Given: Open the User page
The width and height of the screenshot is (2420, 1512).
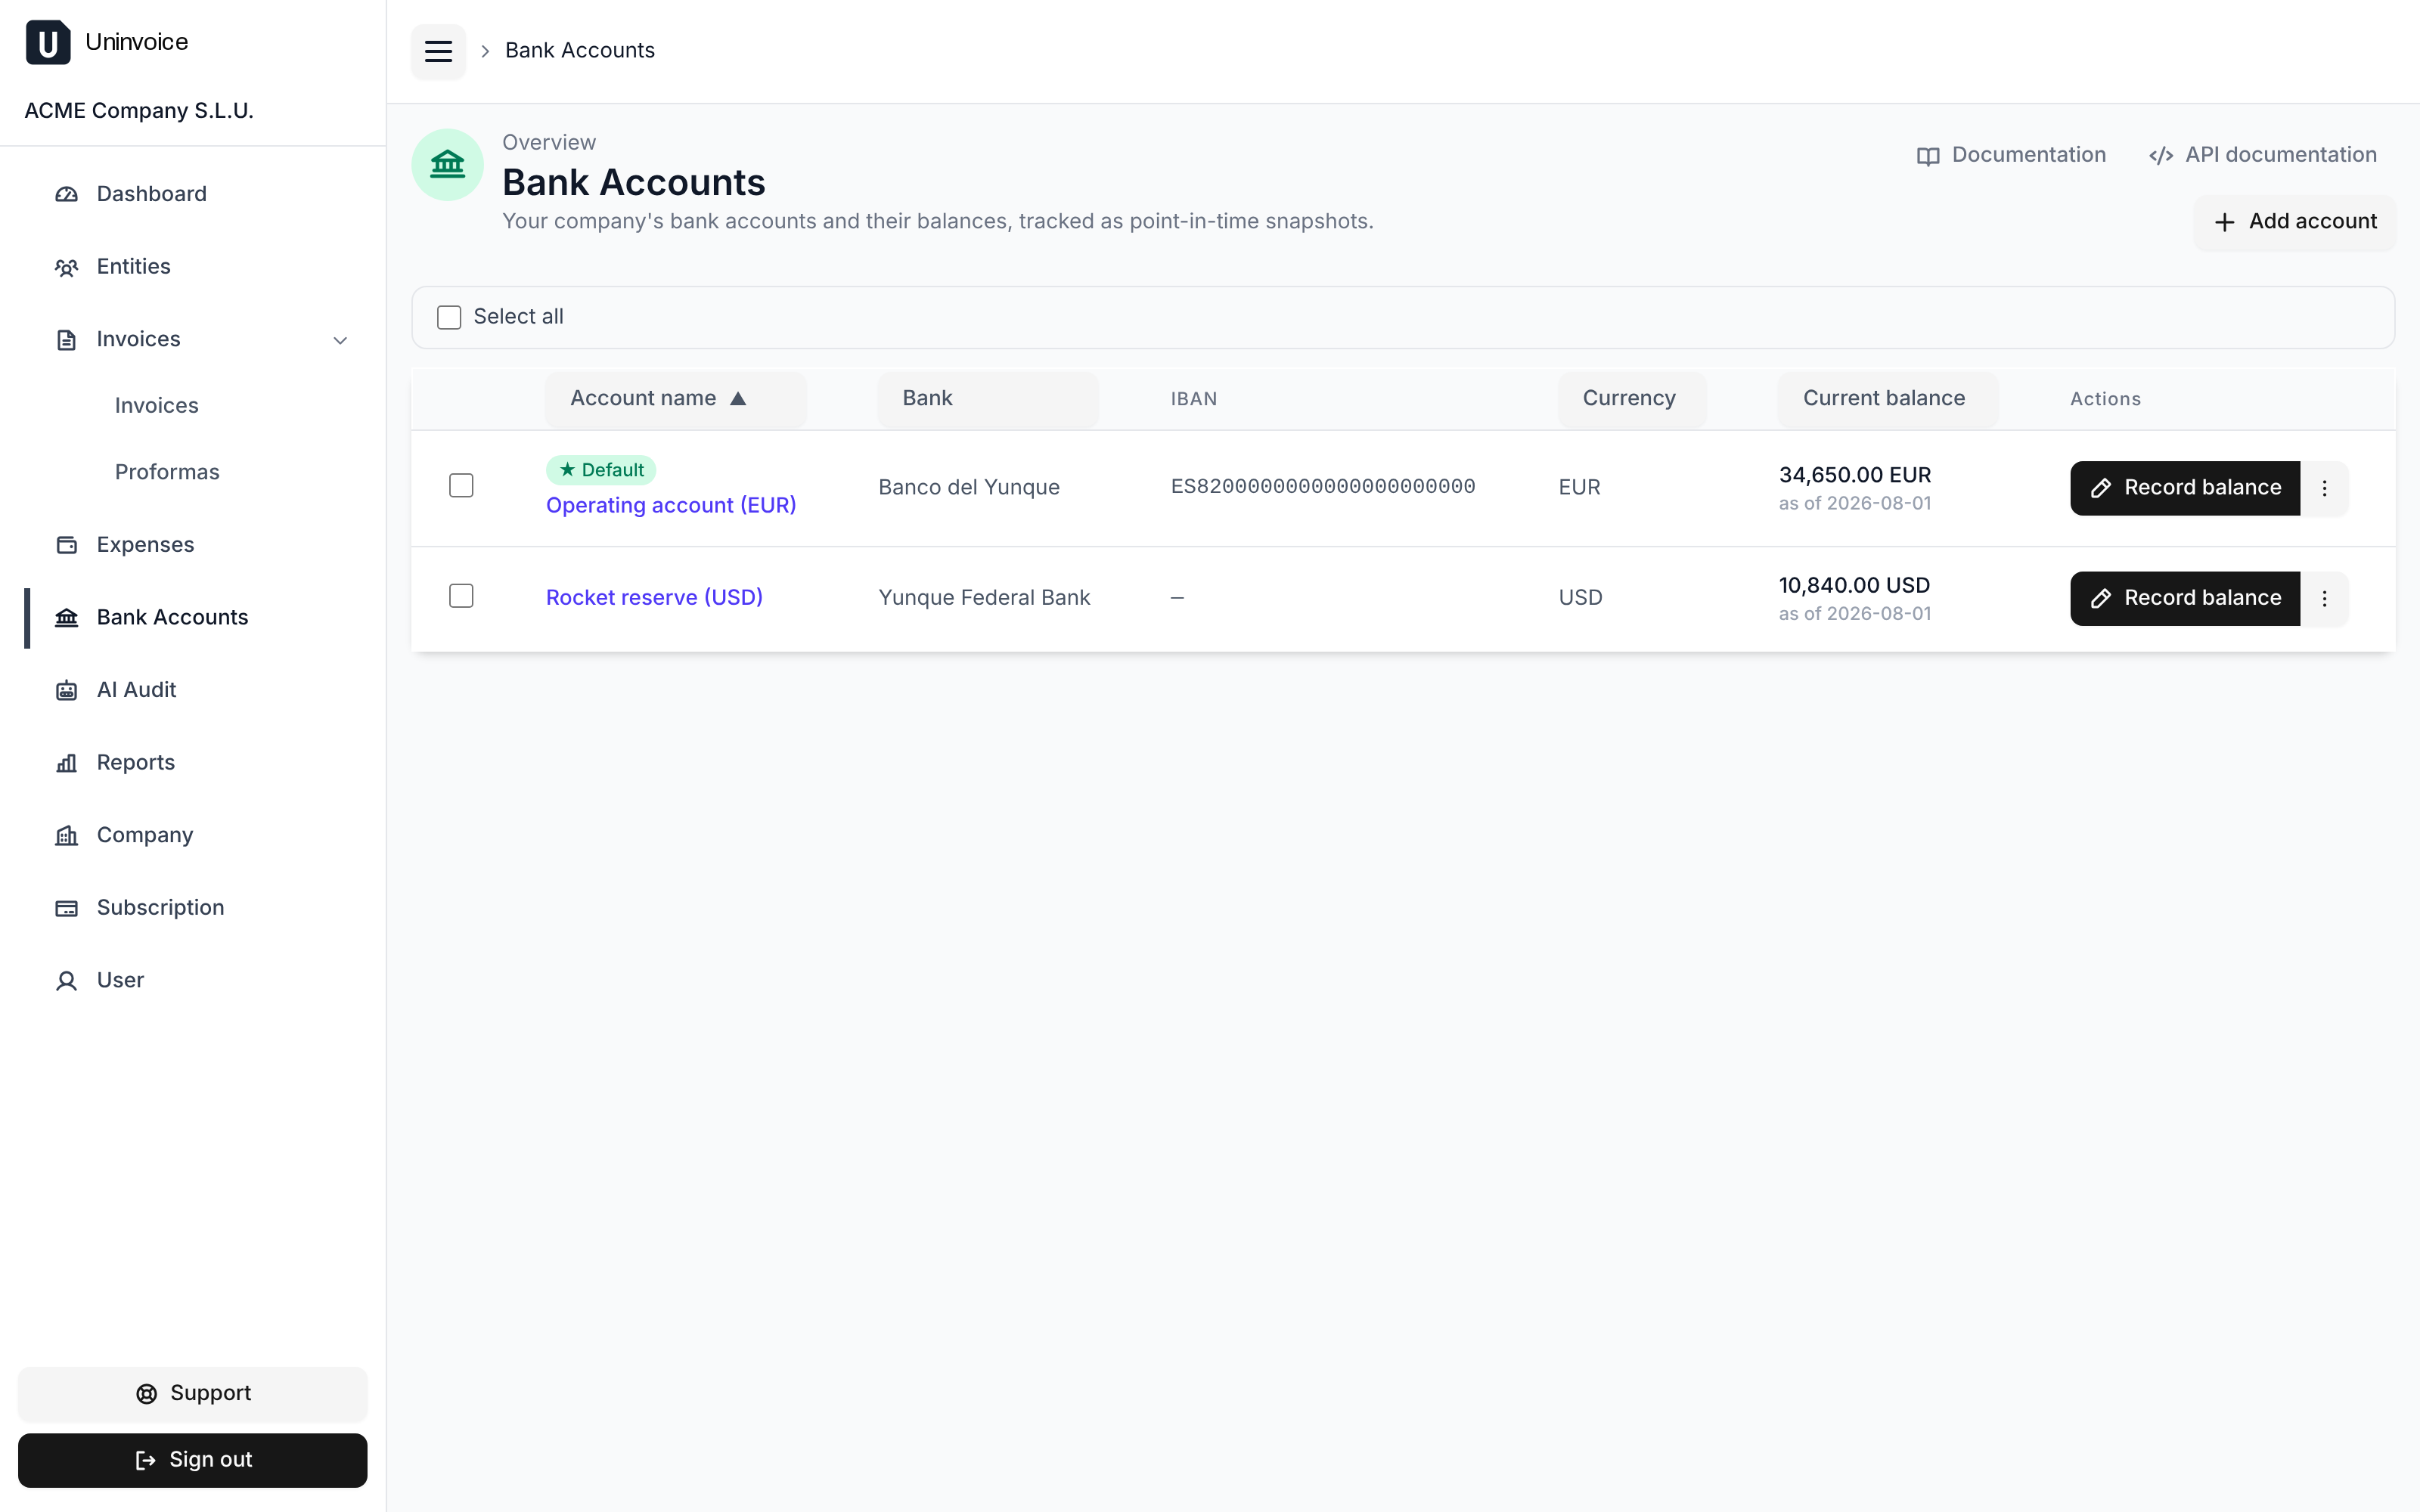Looking at the screenshot, I should point(192,981).
